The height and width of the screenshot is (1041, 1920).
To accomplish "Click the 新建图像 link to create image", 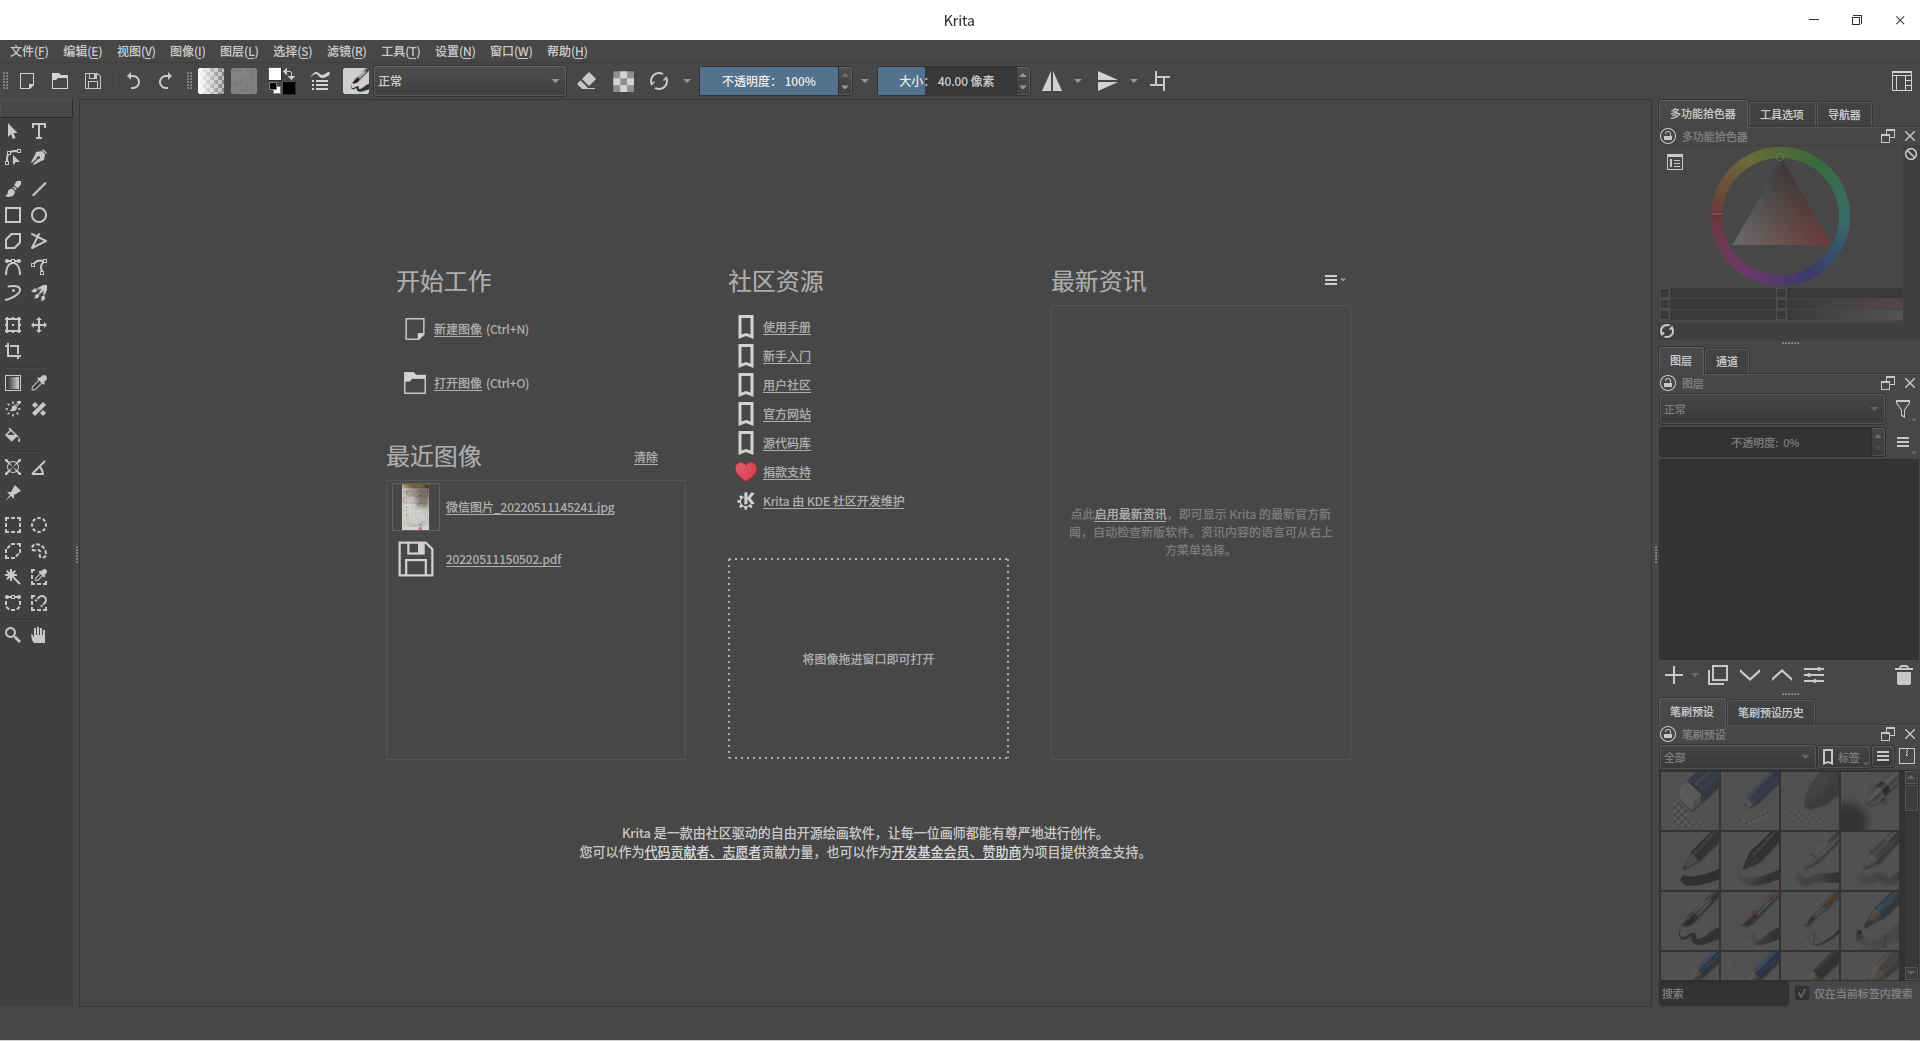I will point(456,329).
